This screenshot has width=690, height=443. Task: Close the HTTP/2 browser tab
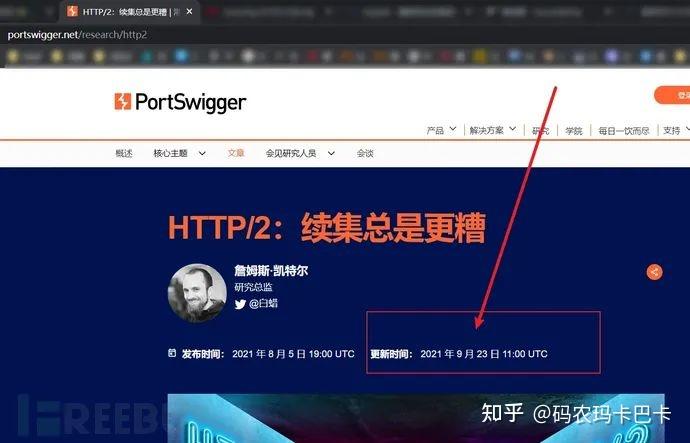click(189, 11)
